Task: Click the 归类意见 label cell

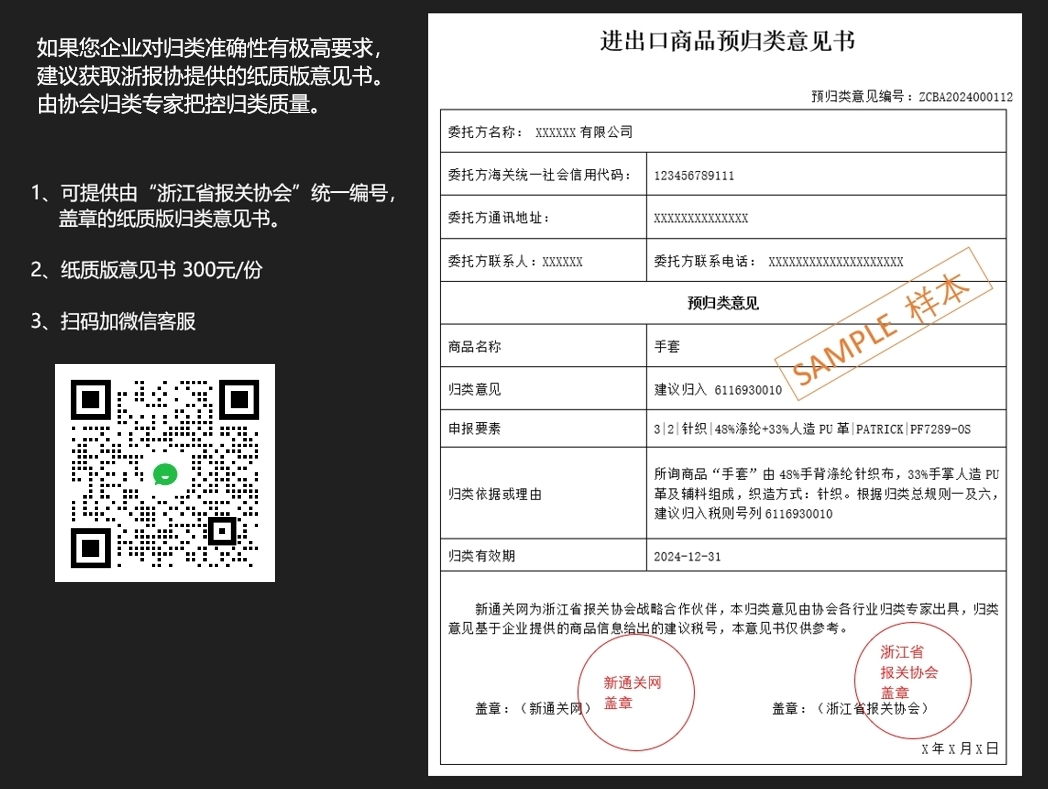Action: point(543,388)
